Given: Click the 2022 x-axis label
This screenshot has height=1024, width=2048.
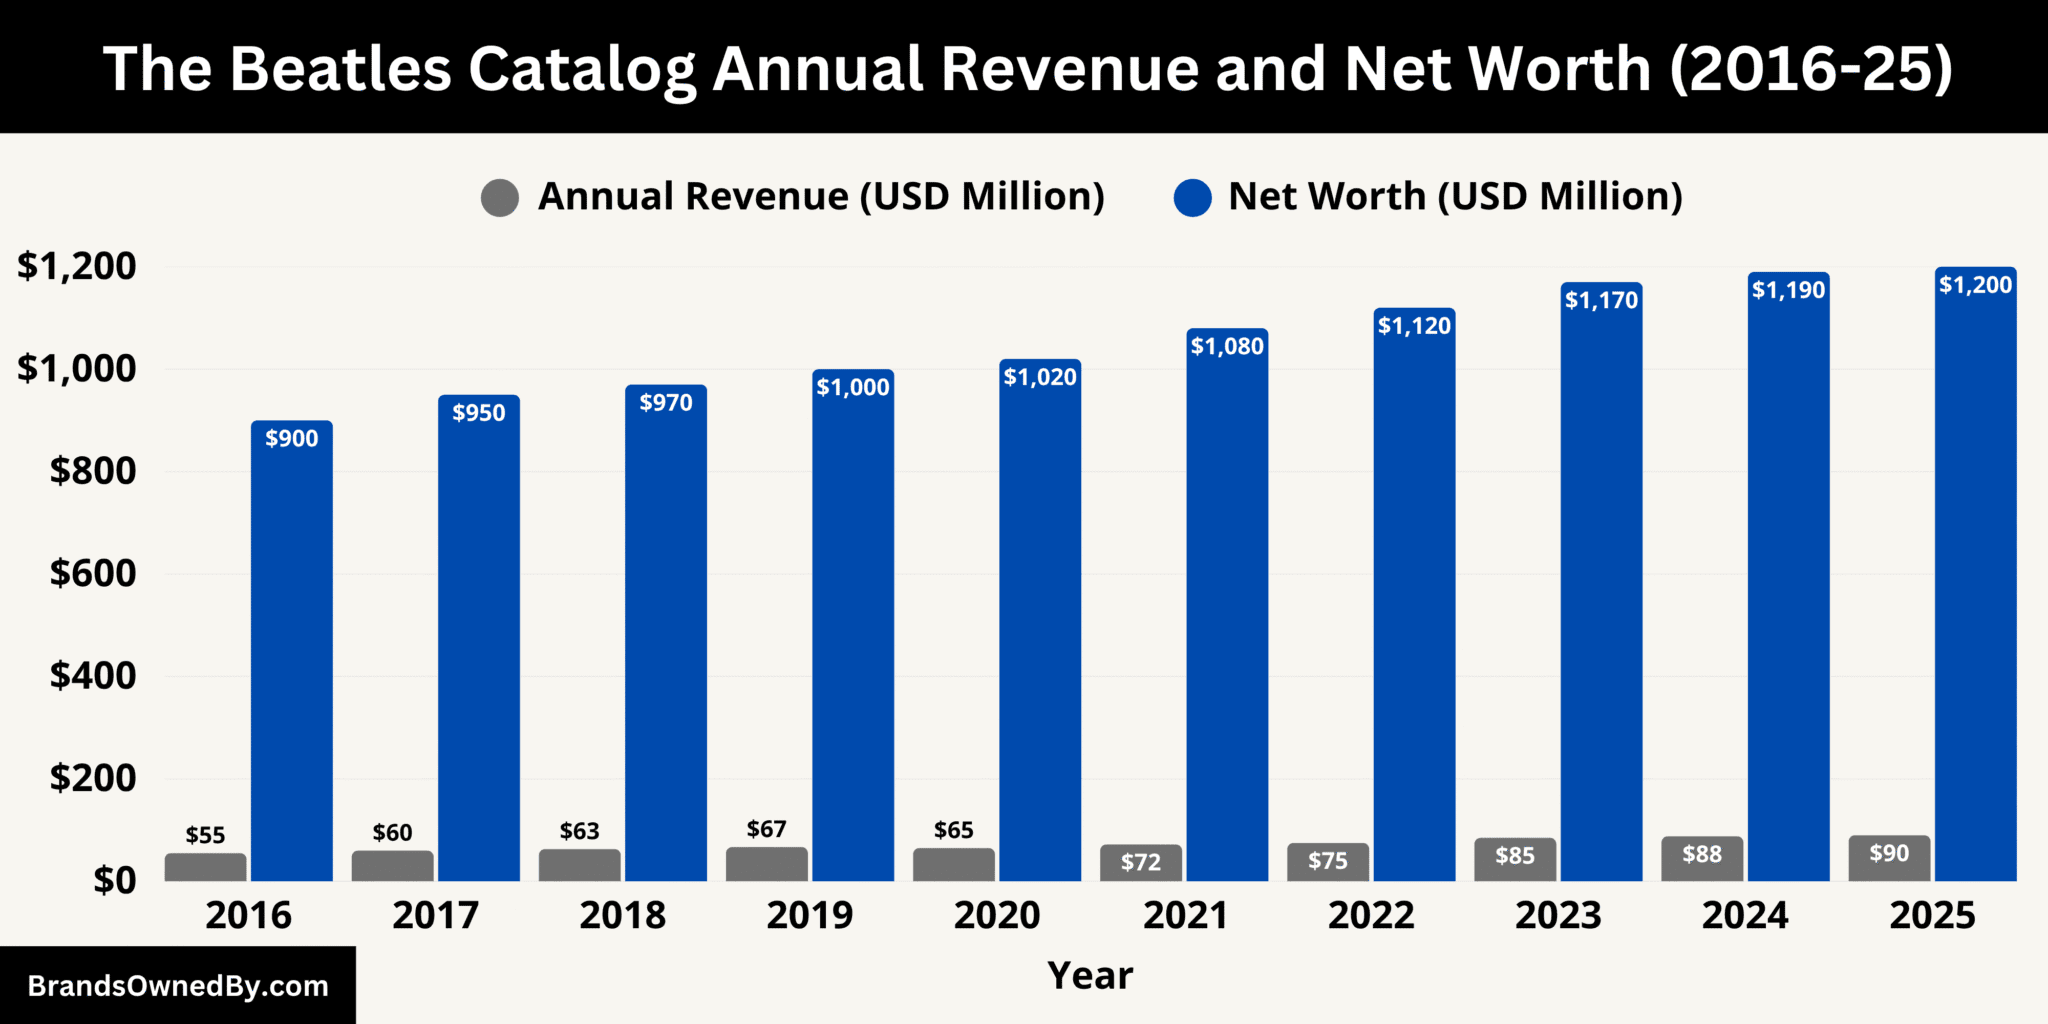Looking at the screenshot, I should 1371,915.
